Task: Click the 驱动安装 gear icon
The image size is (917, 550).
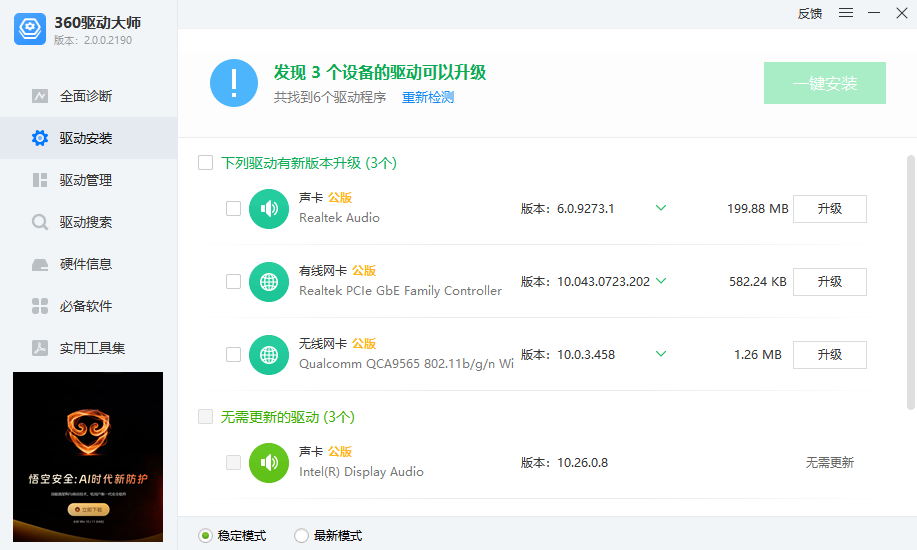Action: pos(40,138)
